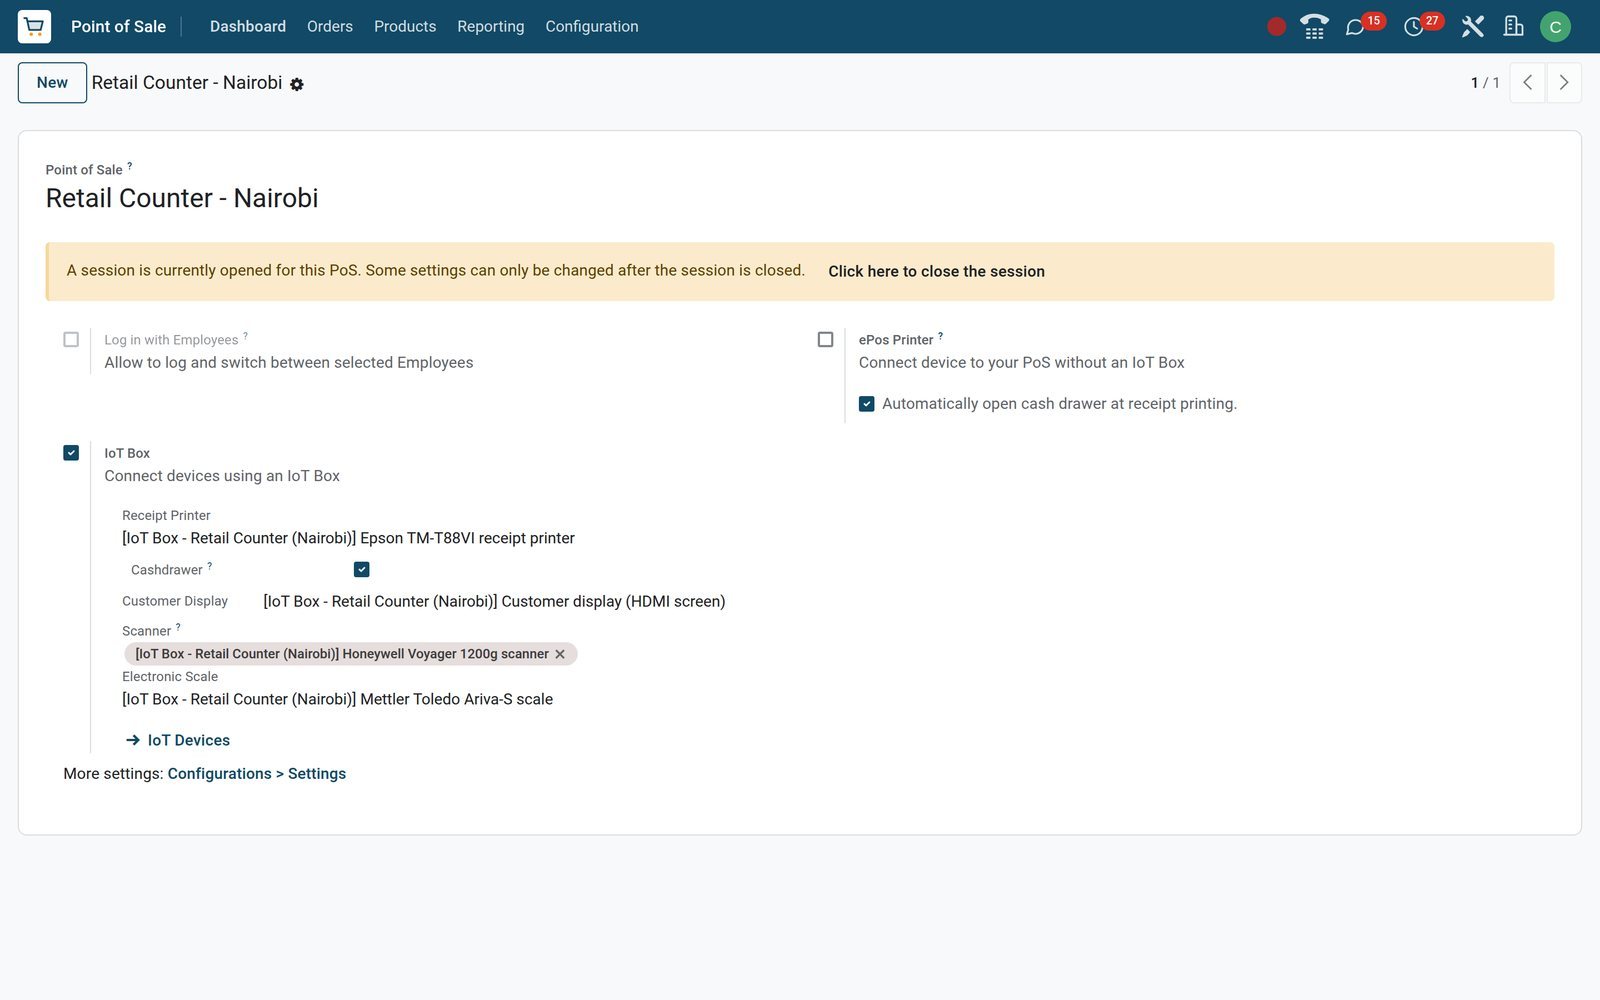Open the debug tools wrench icon
Viewport: 1600px width, 1000px height.
[1472, 26]
